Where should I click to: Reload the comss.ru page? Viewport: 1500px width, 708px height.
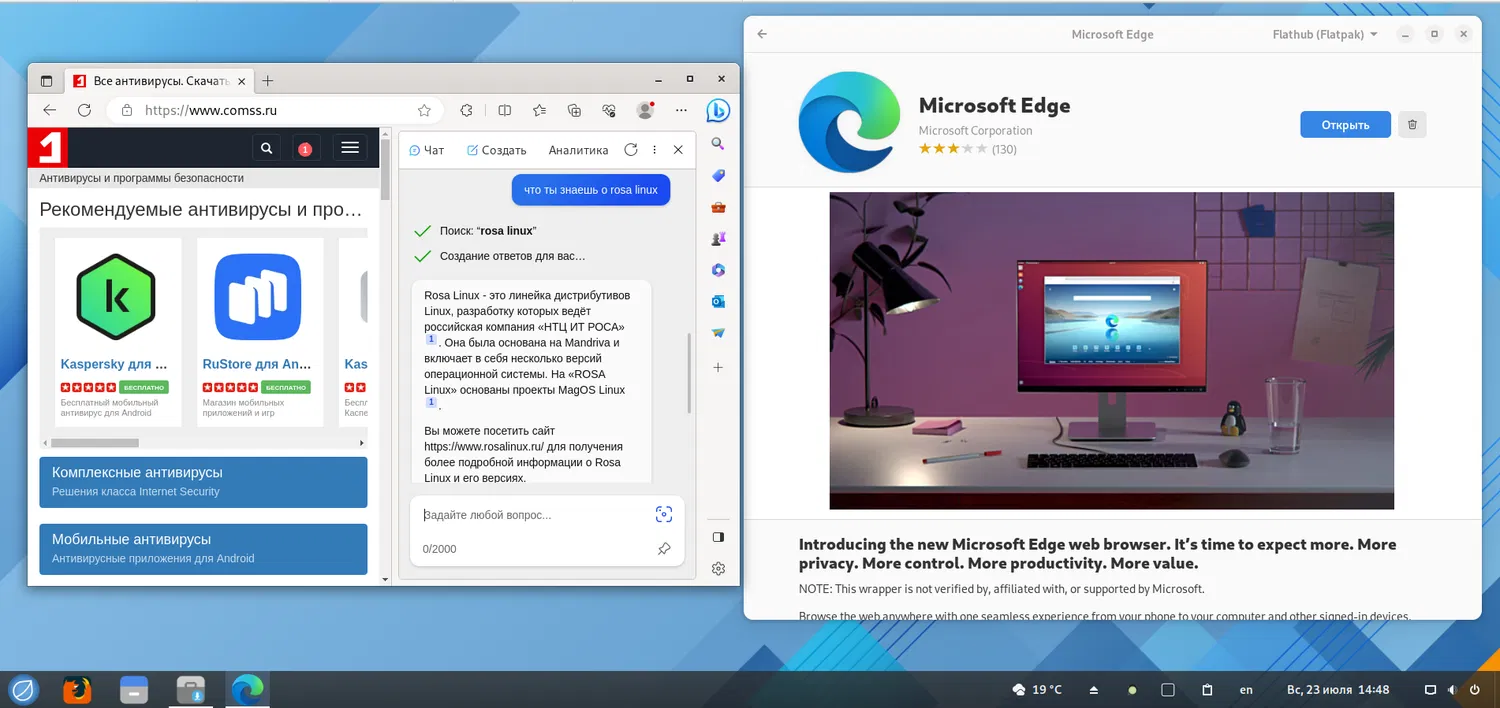click(x=86, y=110)
